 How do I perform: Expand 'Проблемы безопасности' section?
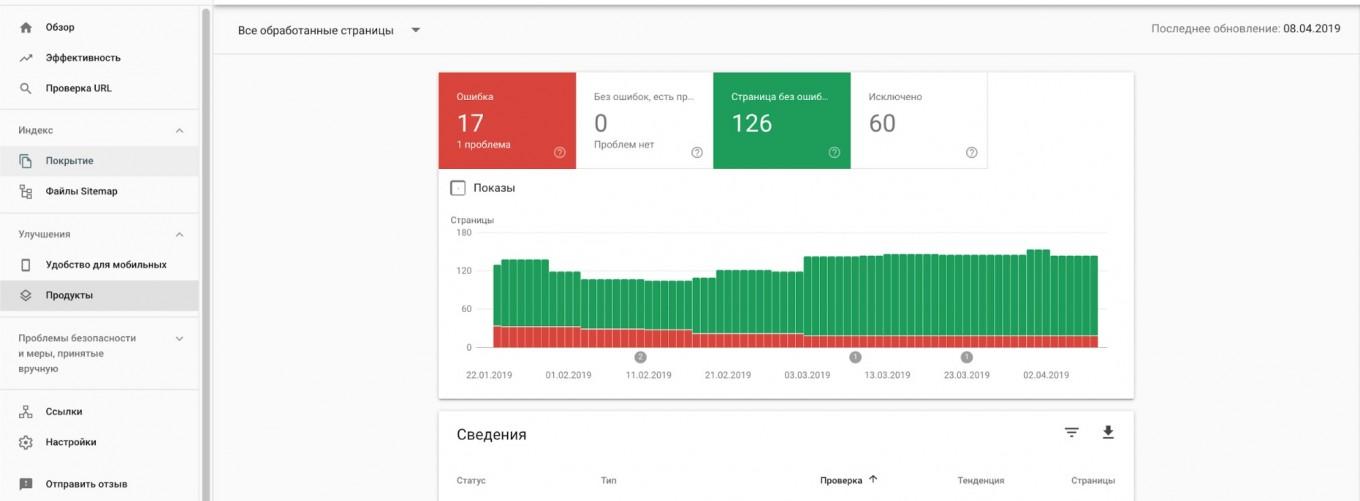180,339
